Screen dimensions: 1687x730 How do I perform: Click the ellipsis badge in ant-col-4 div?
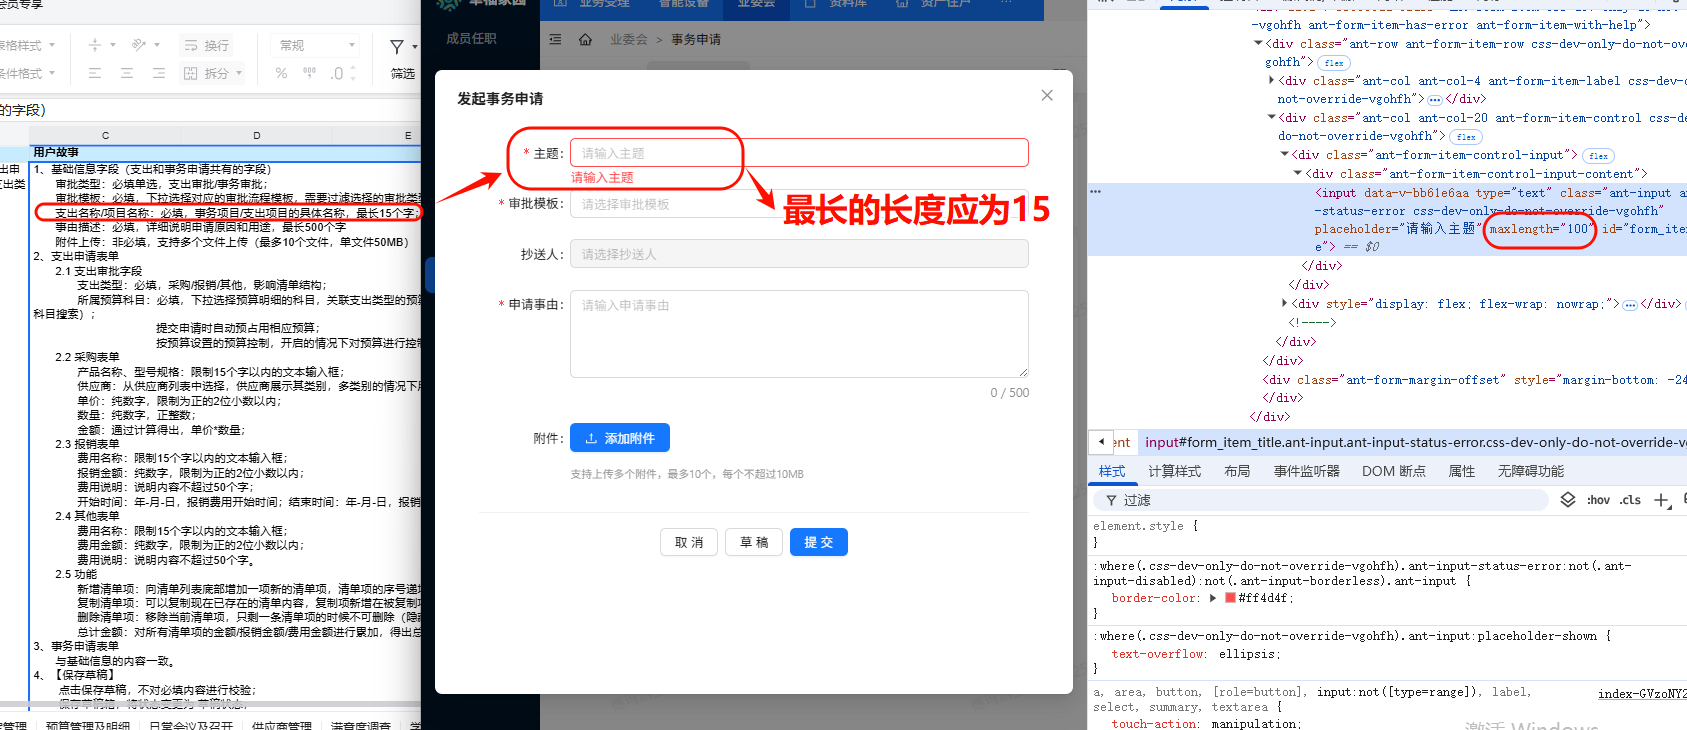tap(1435, 100)
